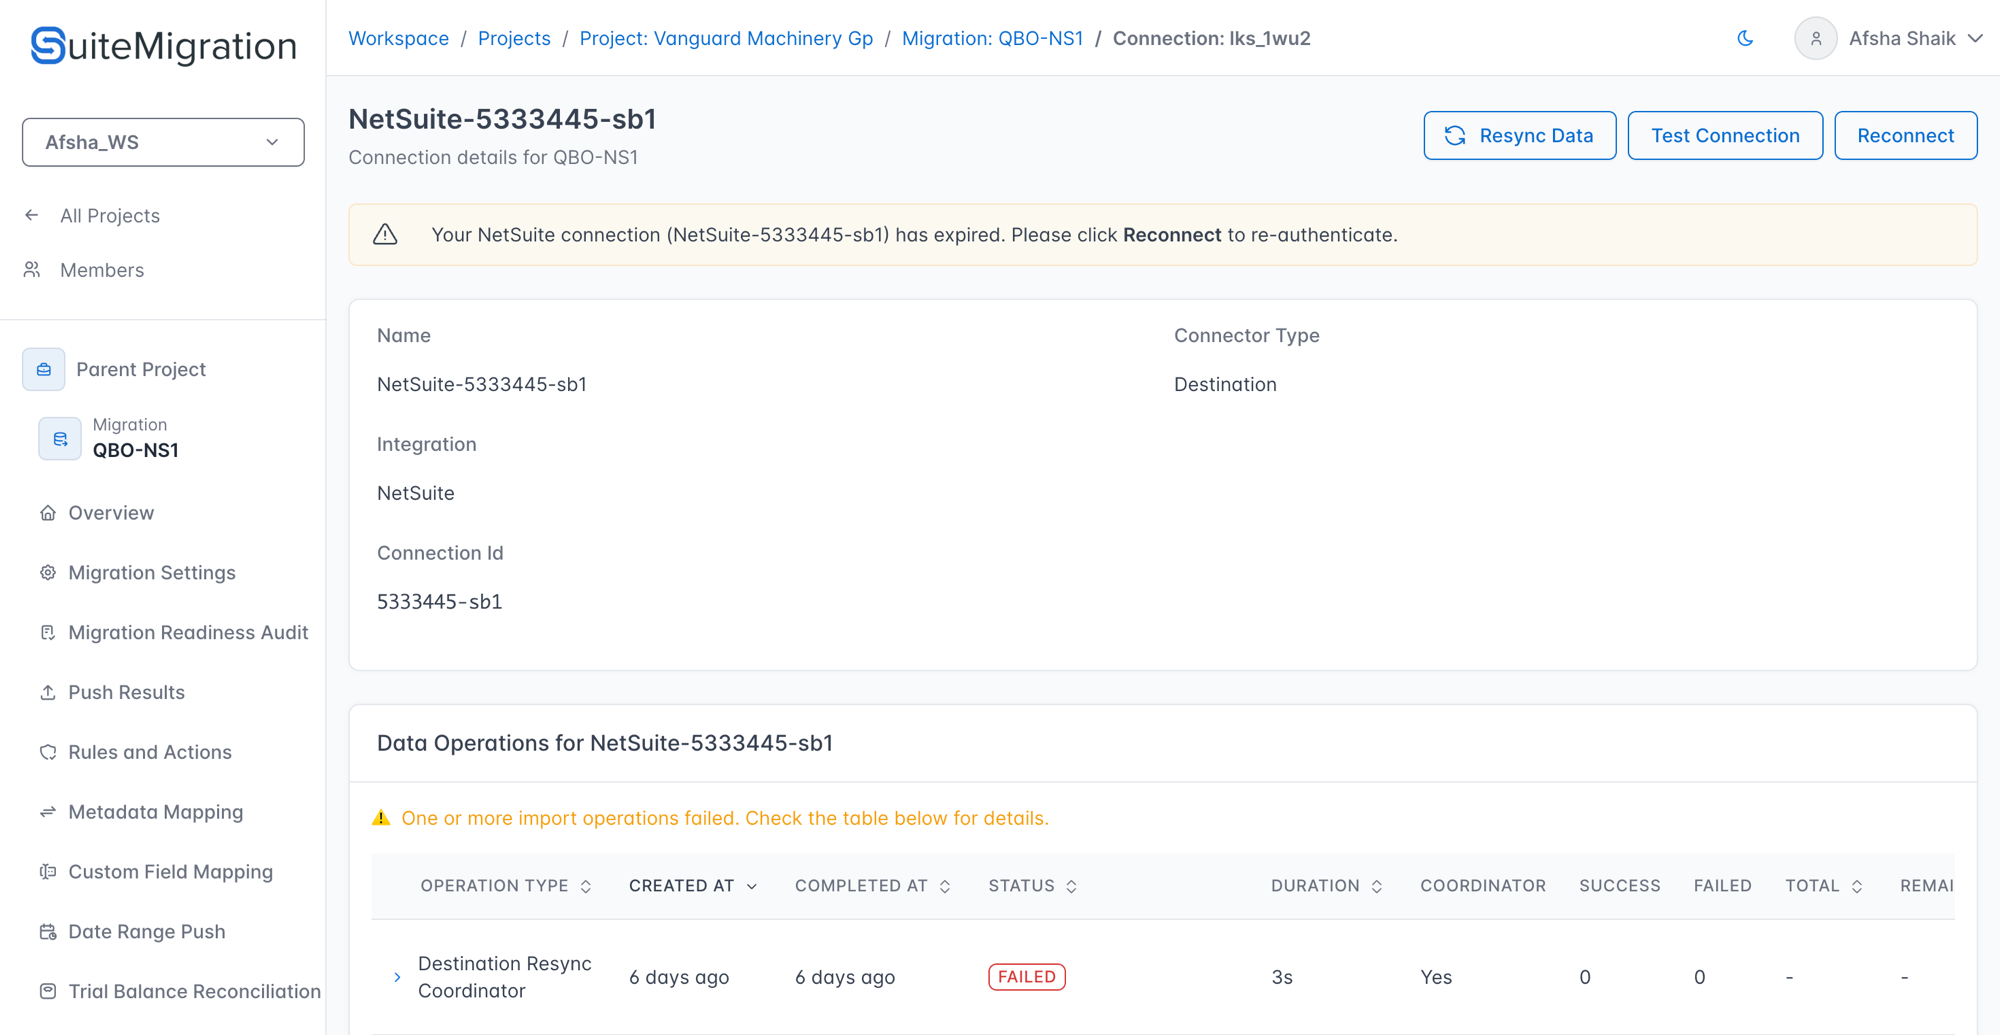
Task: Sort by Created At column
Action: 693,886
